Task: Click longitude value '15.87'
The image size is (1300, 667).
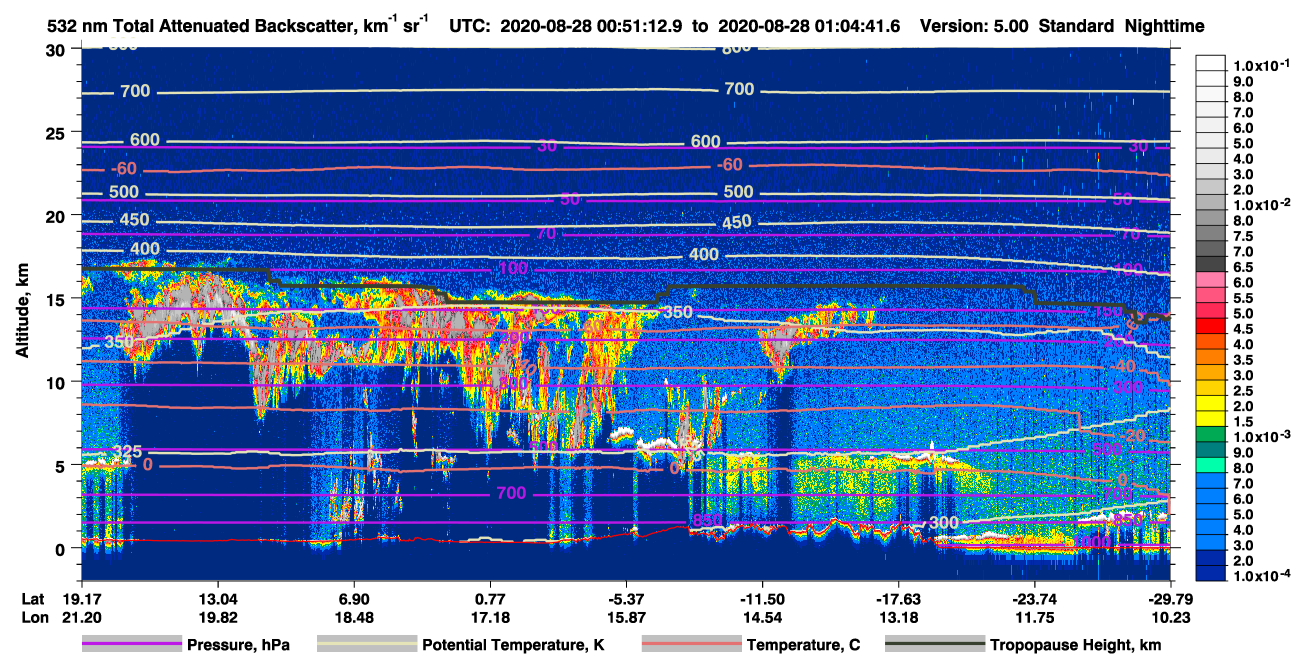Action: point(625,617)
